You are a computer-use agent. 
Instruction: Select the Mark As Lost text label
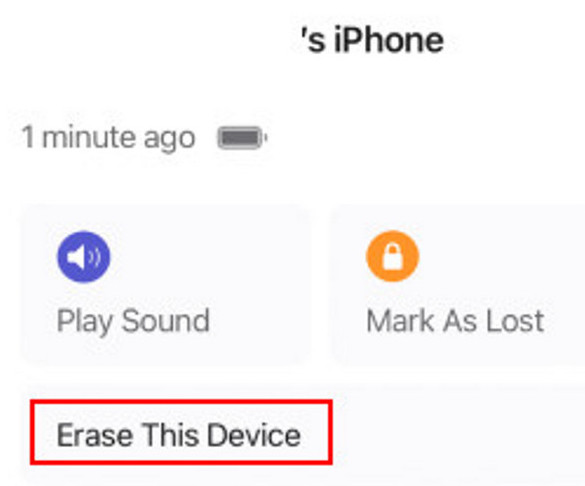pos(455,320)
